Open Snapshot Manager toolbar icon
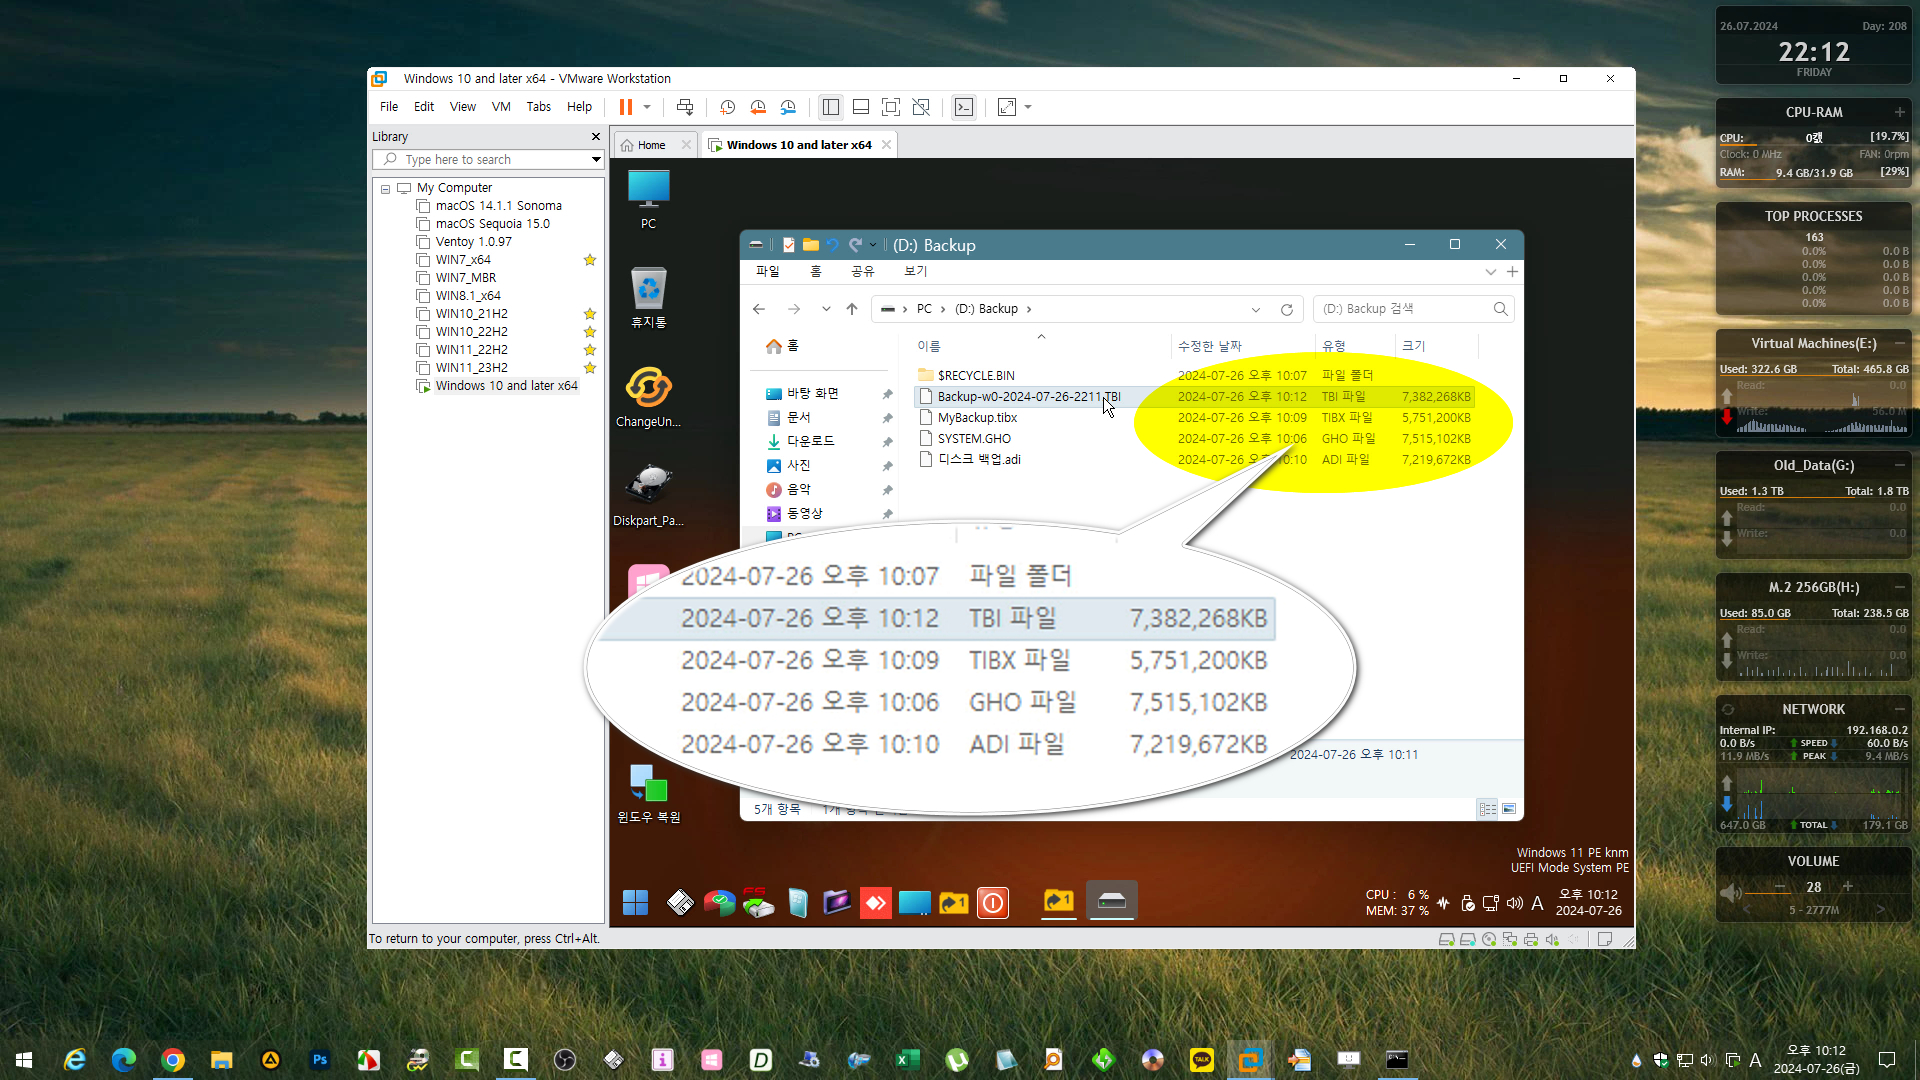Viewport: 1920px width, 1080px height. (788, 107)
